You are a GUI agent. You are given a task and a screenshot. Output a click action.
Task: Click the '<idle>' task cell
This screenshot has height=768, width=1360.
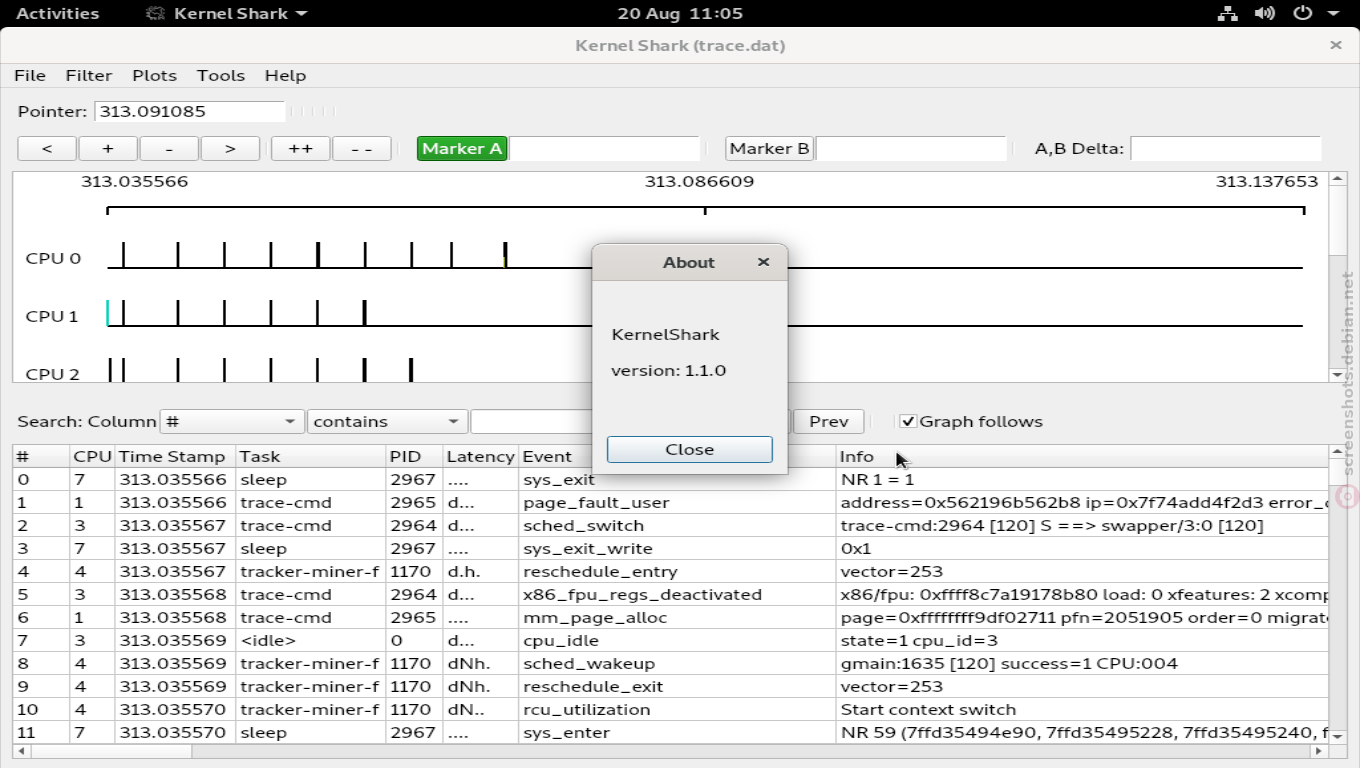click(311, 640)
